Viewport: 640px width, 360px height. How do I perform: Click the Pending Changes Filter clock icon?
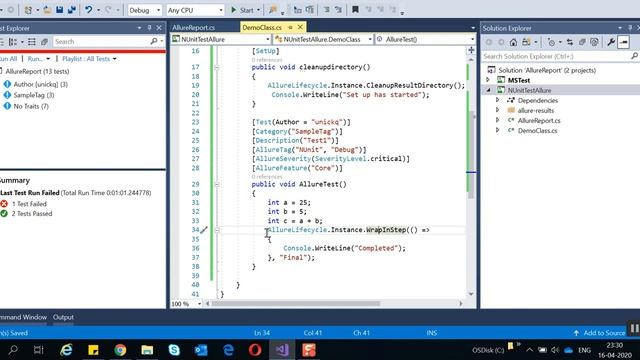coord(552,42)
